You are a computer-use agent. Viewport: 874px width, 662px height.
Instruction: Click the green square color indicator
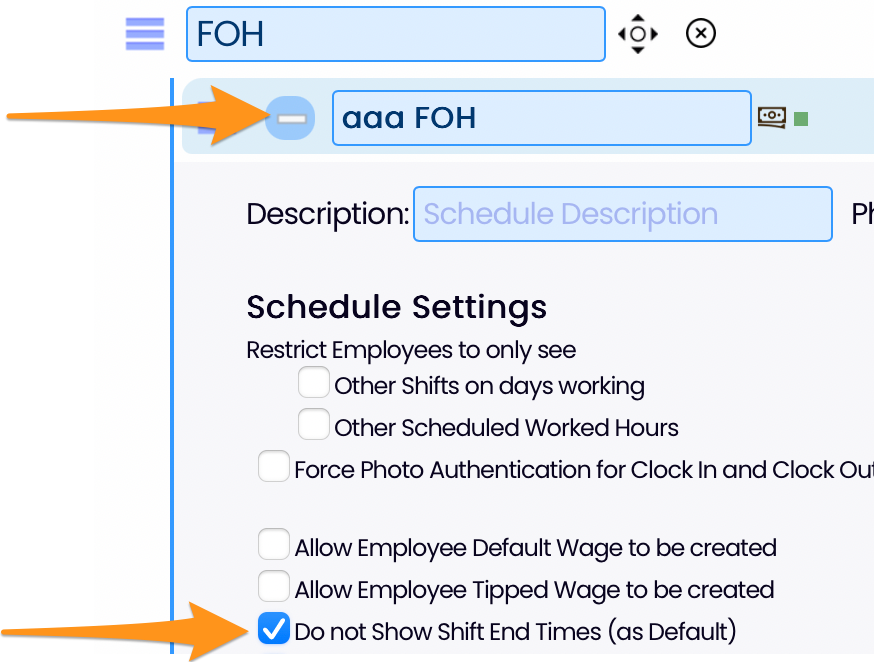[801, 119]
